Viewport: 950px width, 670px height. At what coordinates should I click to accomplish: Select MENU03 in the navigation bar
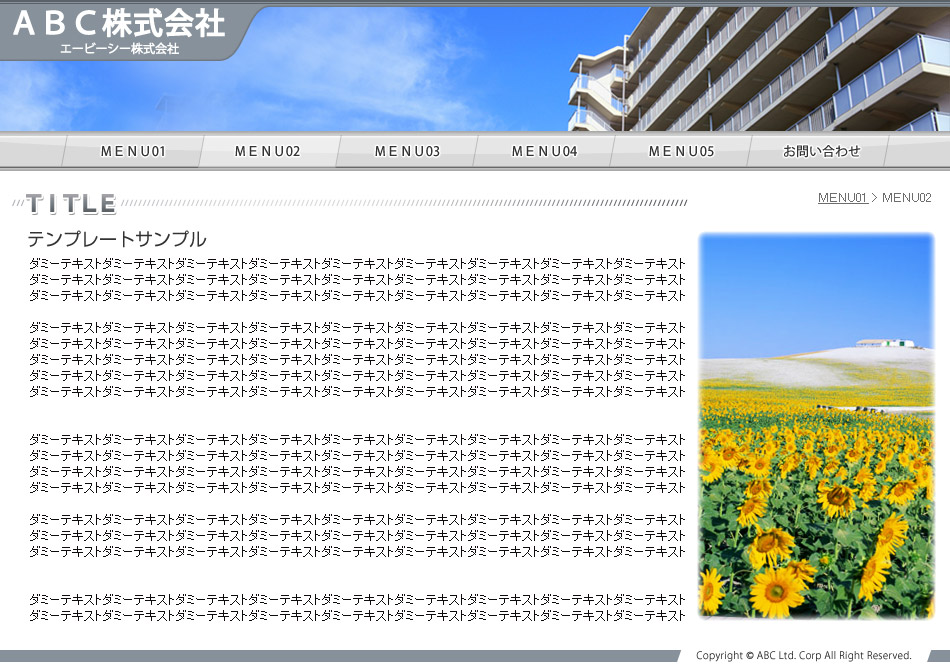coord(407,151)
